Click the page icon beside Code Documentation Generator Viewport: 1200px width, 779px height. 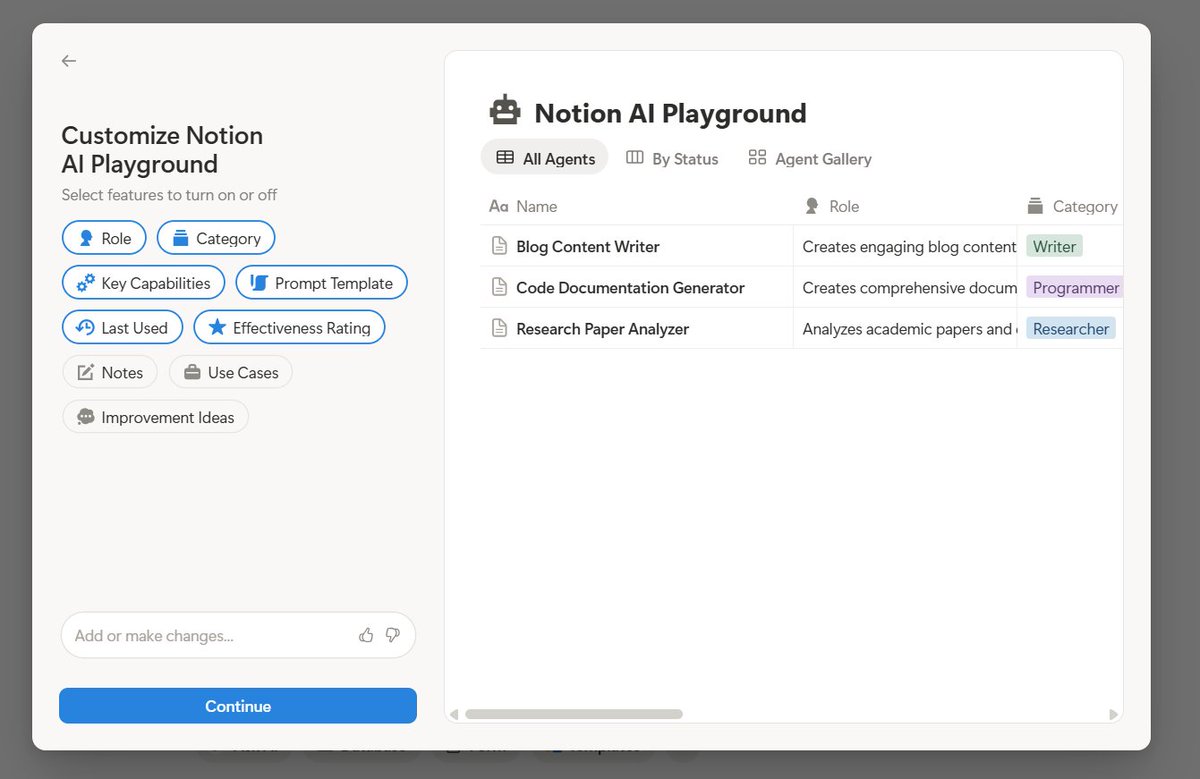[499, 287]
